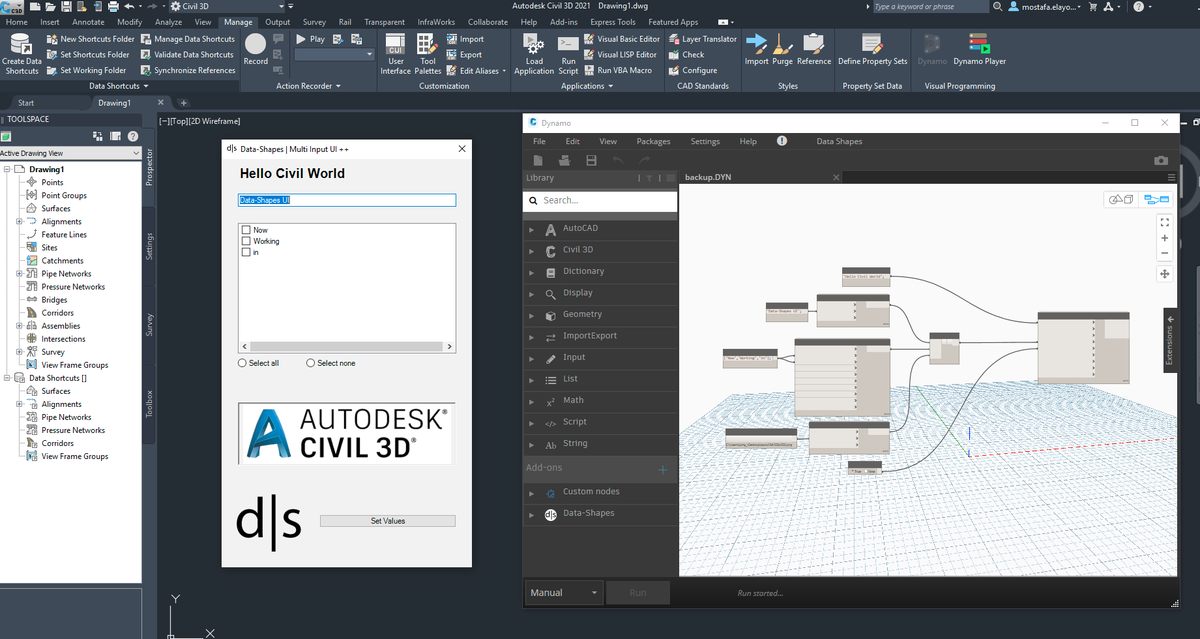Click Synchronize References
The image size is (1200, 639).
pyautogui.click(x=188, y=70)
